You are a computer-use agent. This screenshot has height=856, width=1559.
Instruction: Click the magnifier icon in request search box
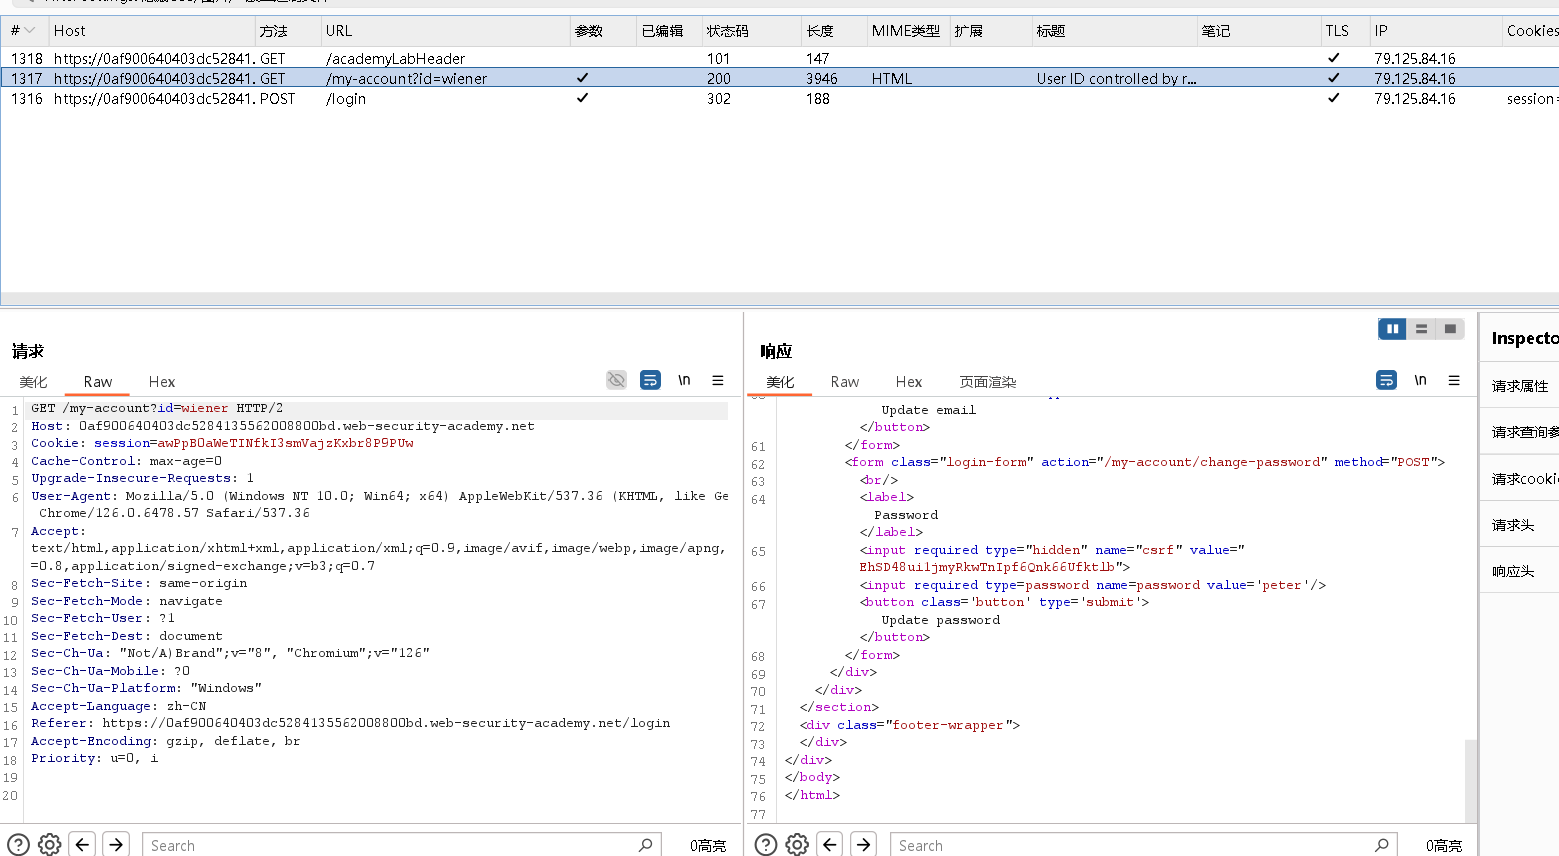(x=645, y=845)
